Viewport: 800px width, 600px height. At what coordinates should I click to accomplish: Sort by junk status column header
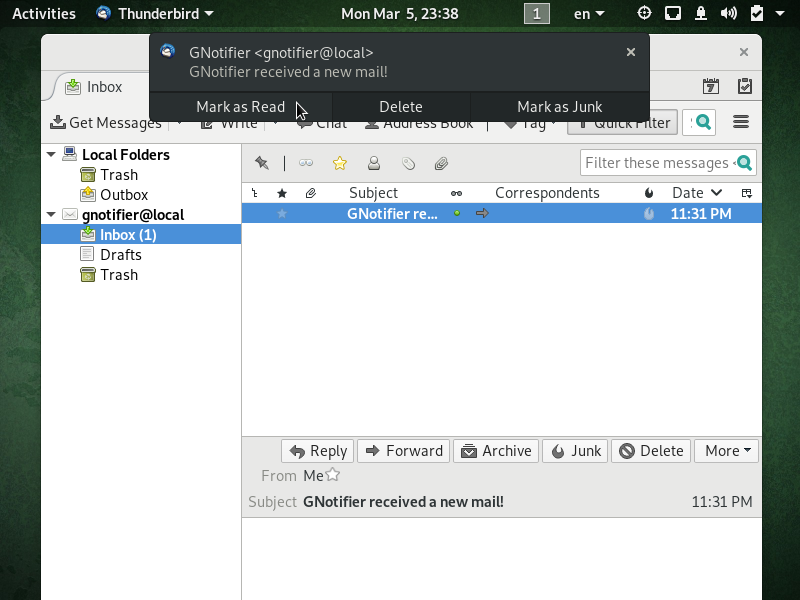coord(648,193)
